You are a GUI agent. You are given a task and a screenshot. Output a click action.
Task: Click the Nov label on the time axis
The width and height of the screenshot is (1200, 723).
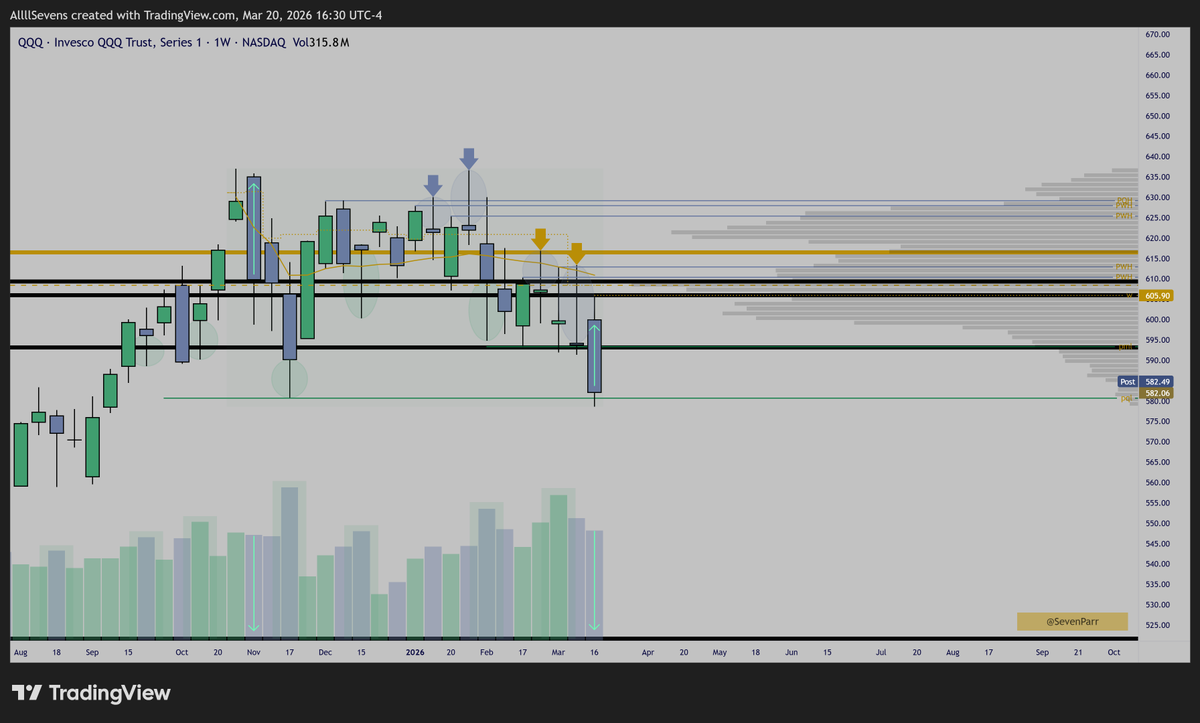(253, 651)
